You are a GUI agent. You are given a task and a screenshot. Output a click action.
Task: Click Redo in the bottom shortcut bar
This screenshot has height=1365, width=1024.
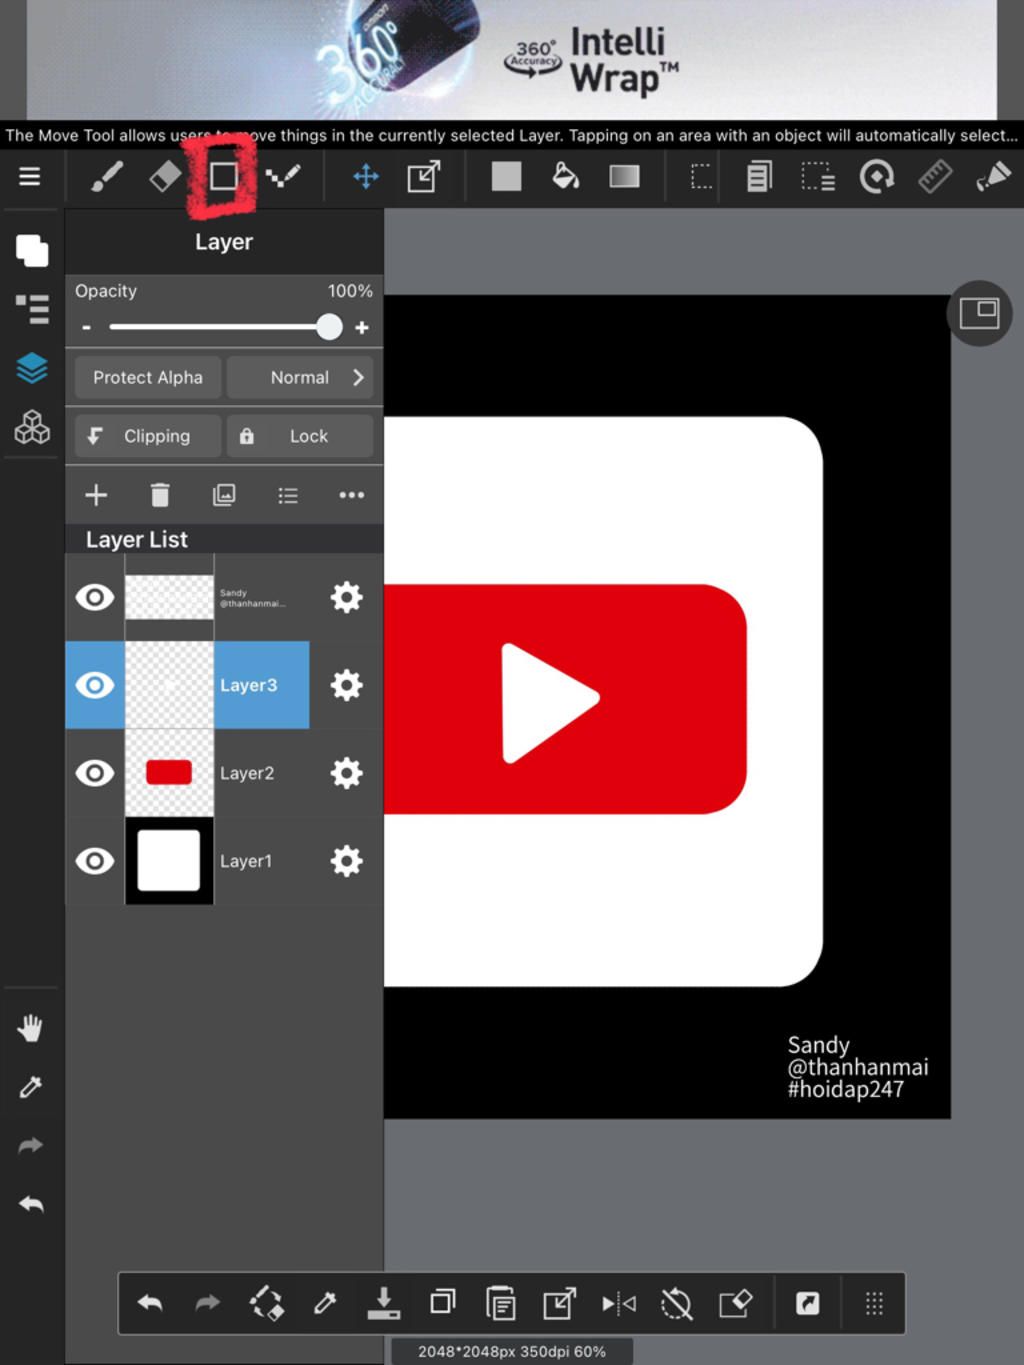coord(208,1303)
